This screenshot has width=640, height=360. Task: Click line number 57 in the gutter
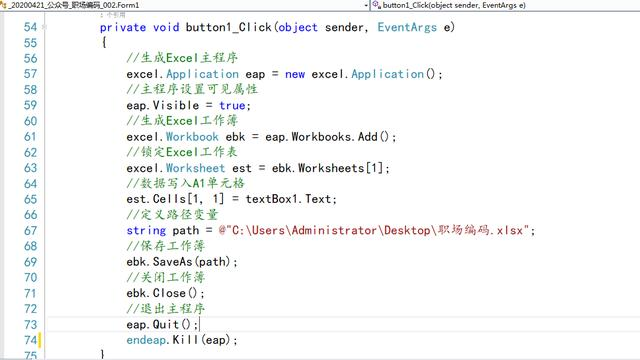(x=31, y=74)
